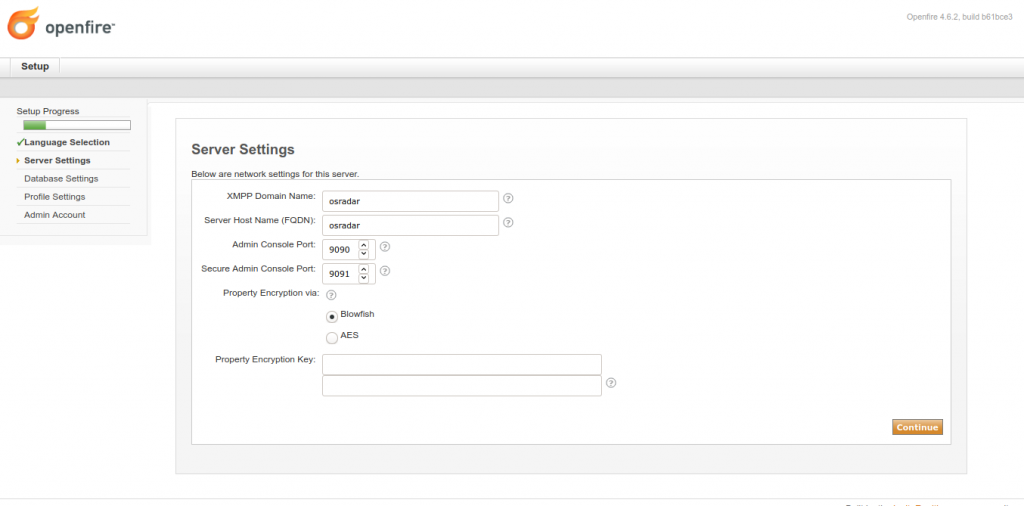Go to Database Settings step in sidebar
Image resolution: width=1024 pixels, height=506 pixels.
click(61, 179)
